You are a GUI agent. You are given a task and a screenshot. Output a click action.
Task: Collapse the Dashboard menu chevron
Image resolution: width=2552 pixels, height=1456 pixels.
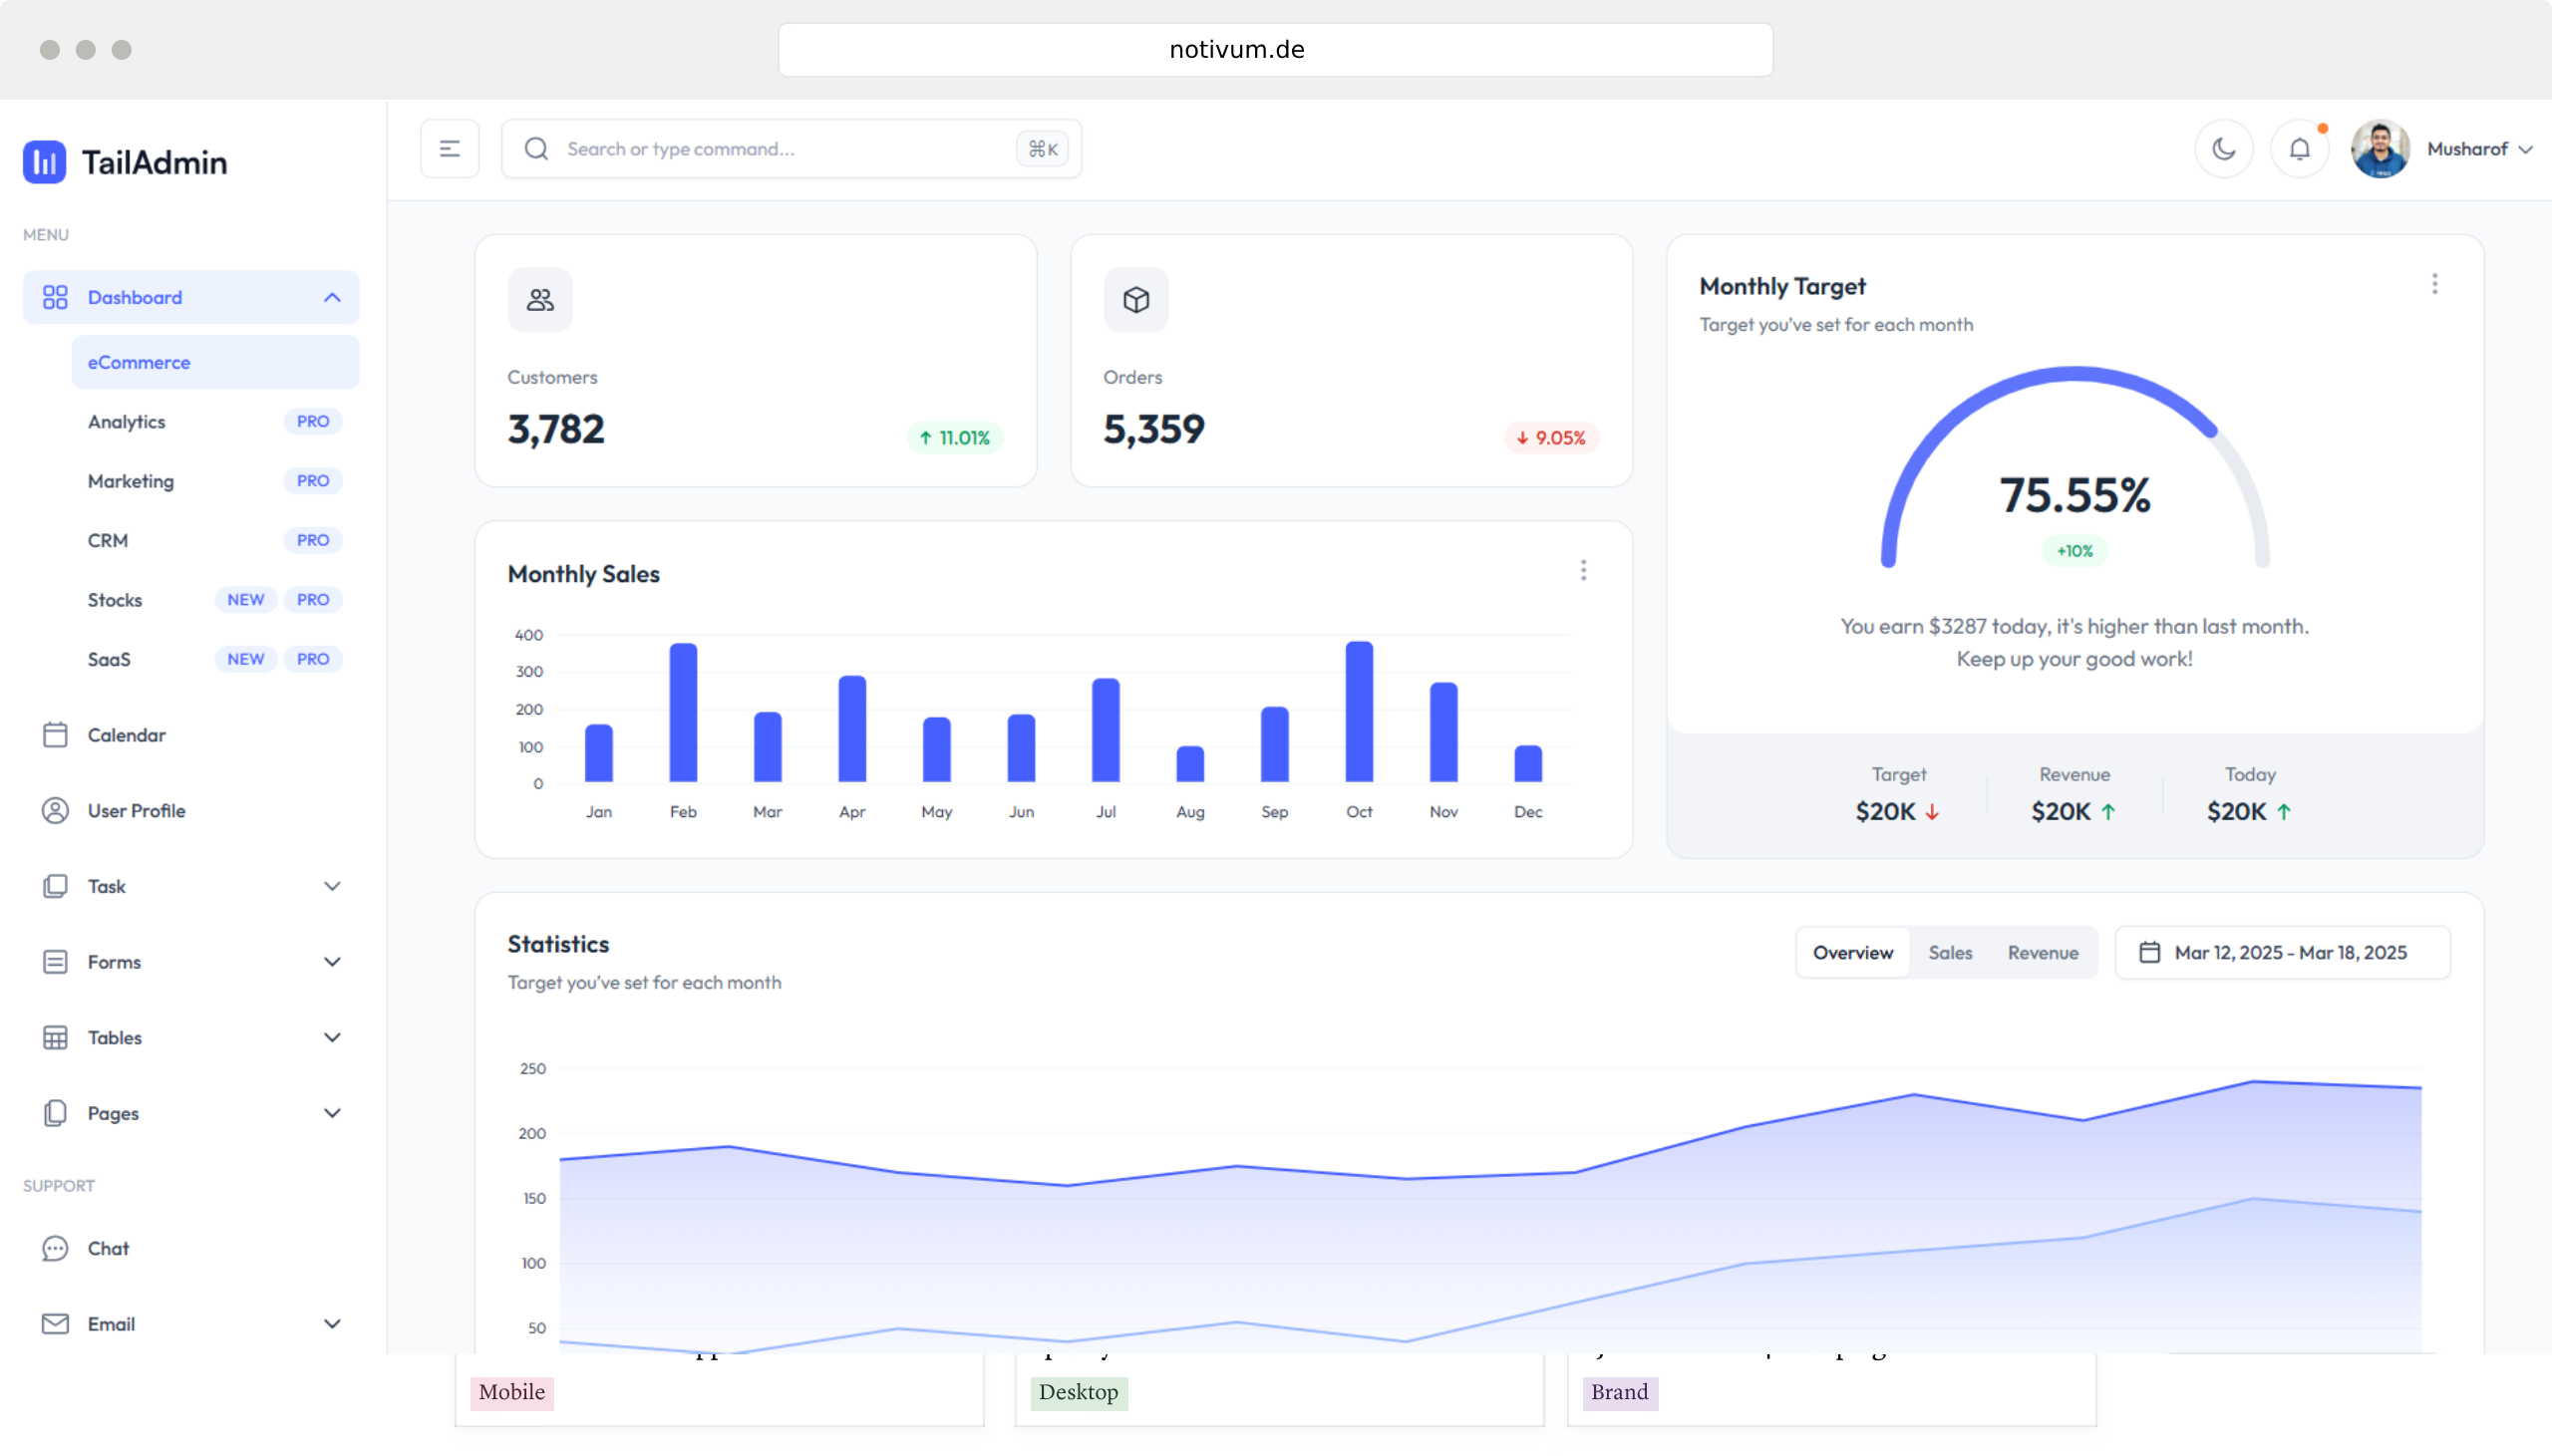pyautogui.click(x=332, y=297)
